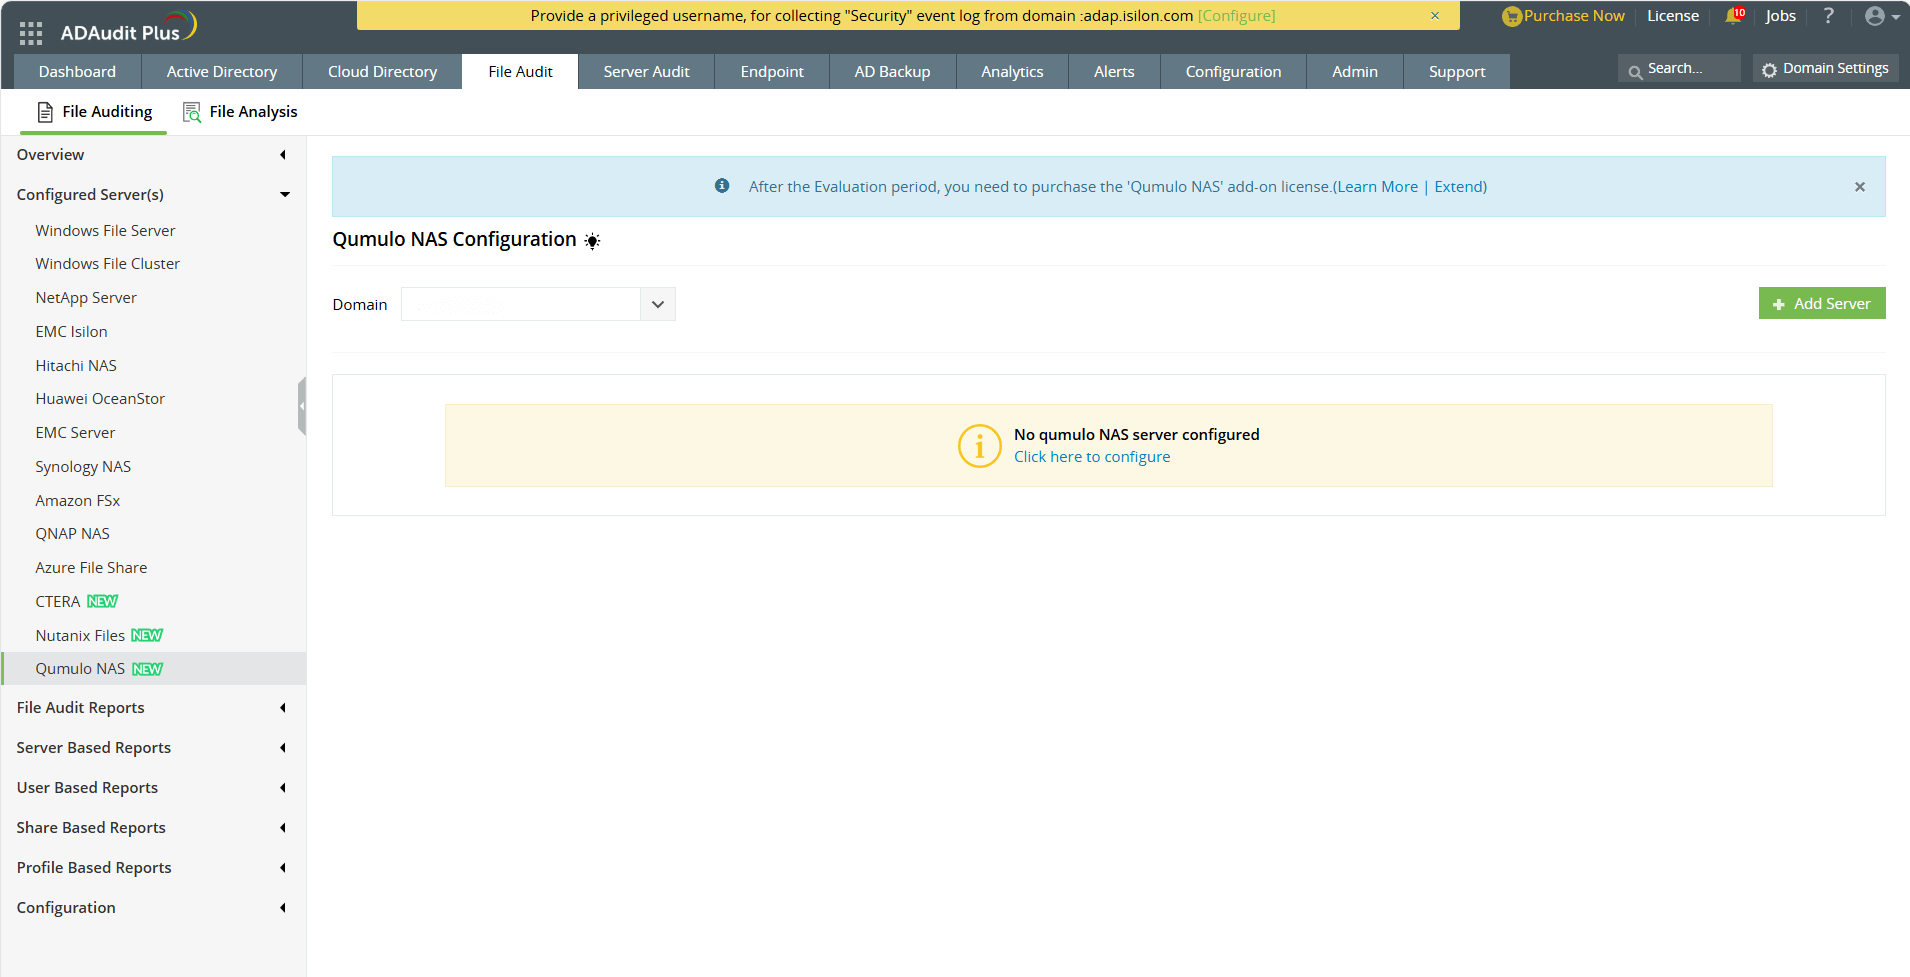1910x977 pixels.
Task: Click the File Auditing document icon
Action: pos(44,111)
